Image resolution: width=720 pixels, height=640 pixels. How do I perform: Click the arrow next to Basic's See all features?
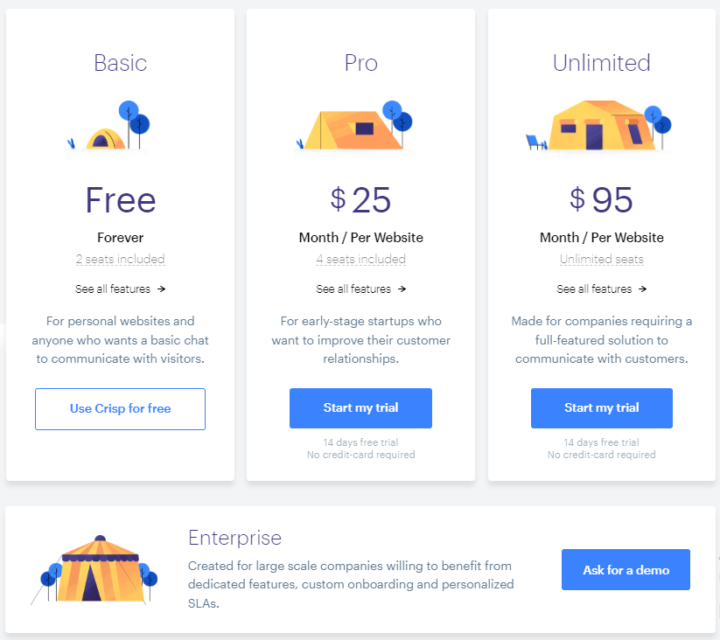pyautogui.click(x=162, y=289)
